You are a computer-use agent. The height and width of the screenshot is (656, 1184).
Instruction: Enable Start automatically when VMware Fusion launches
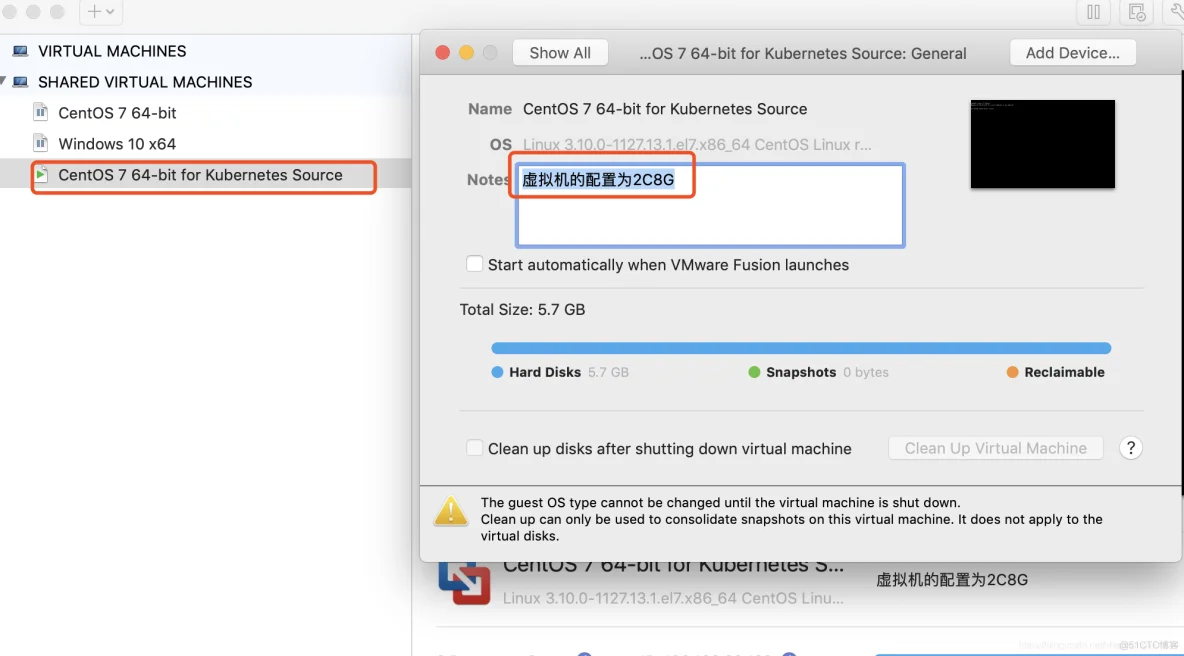(x=474, y=264)
